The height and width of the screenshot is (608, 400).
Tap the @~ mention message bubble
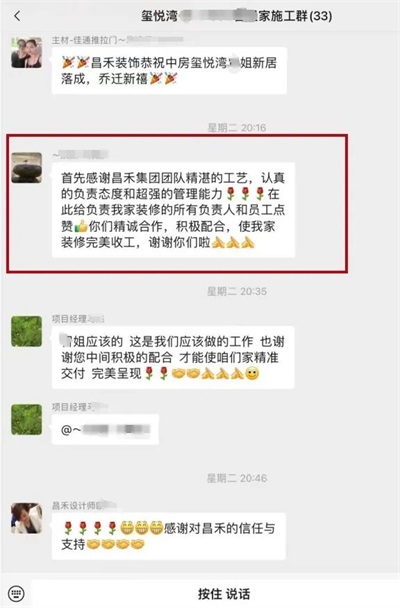point(105,429)
